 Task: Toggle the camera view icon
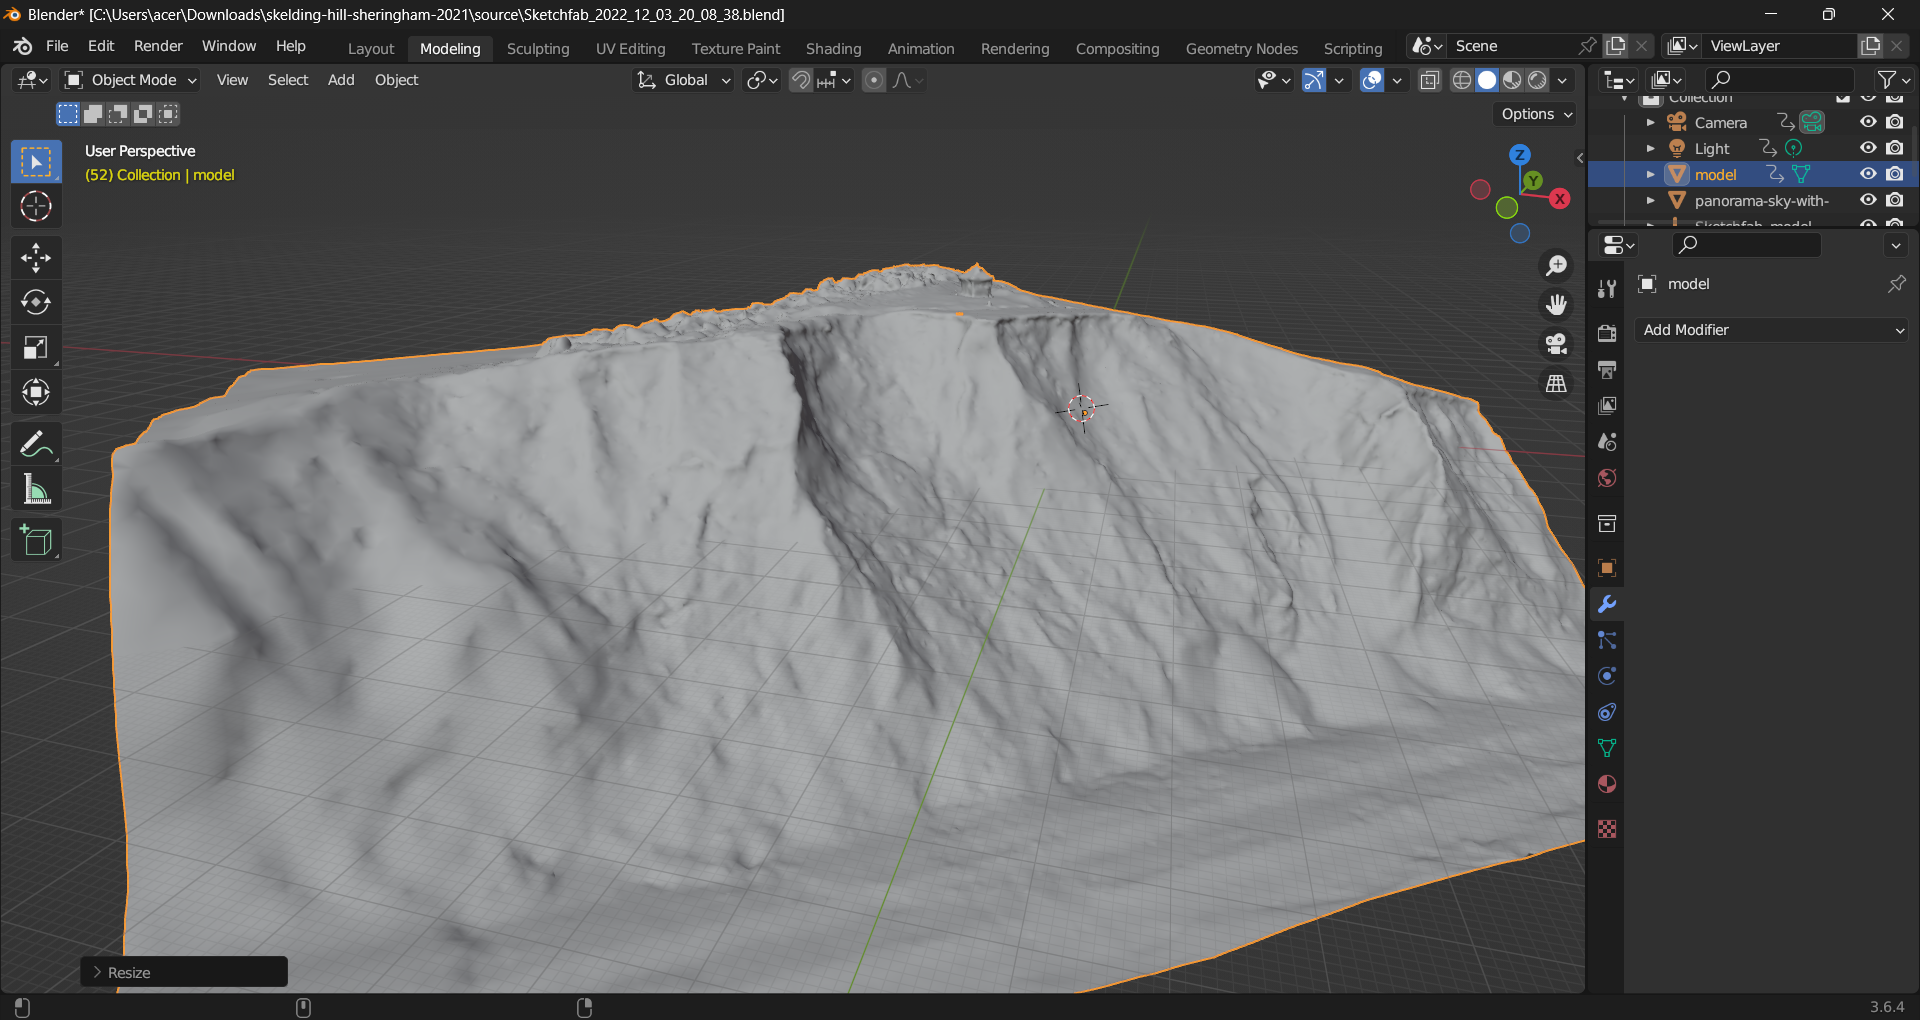(x=1556, y=344)
